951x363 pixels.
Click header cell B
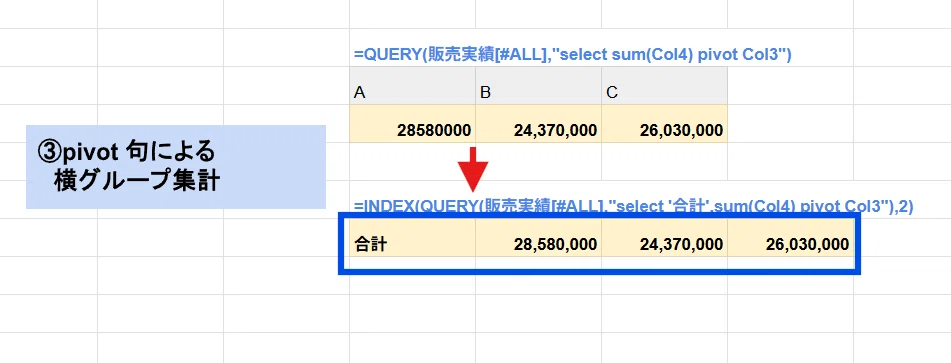click(539, 85)
